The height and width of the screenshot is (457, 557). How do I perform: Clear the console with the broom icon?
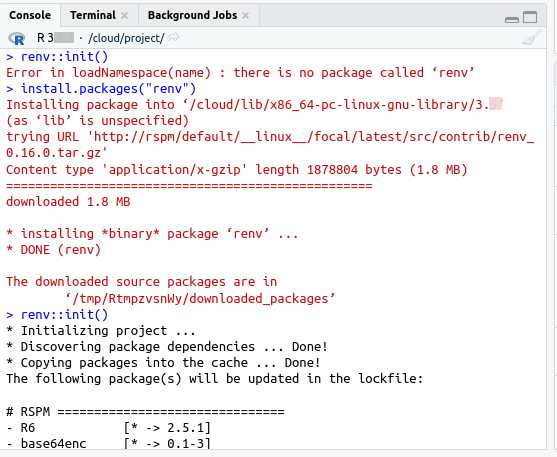[x=531, y=38]
